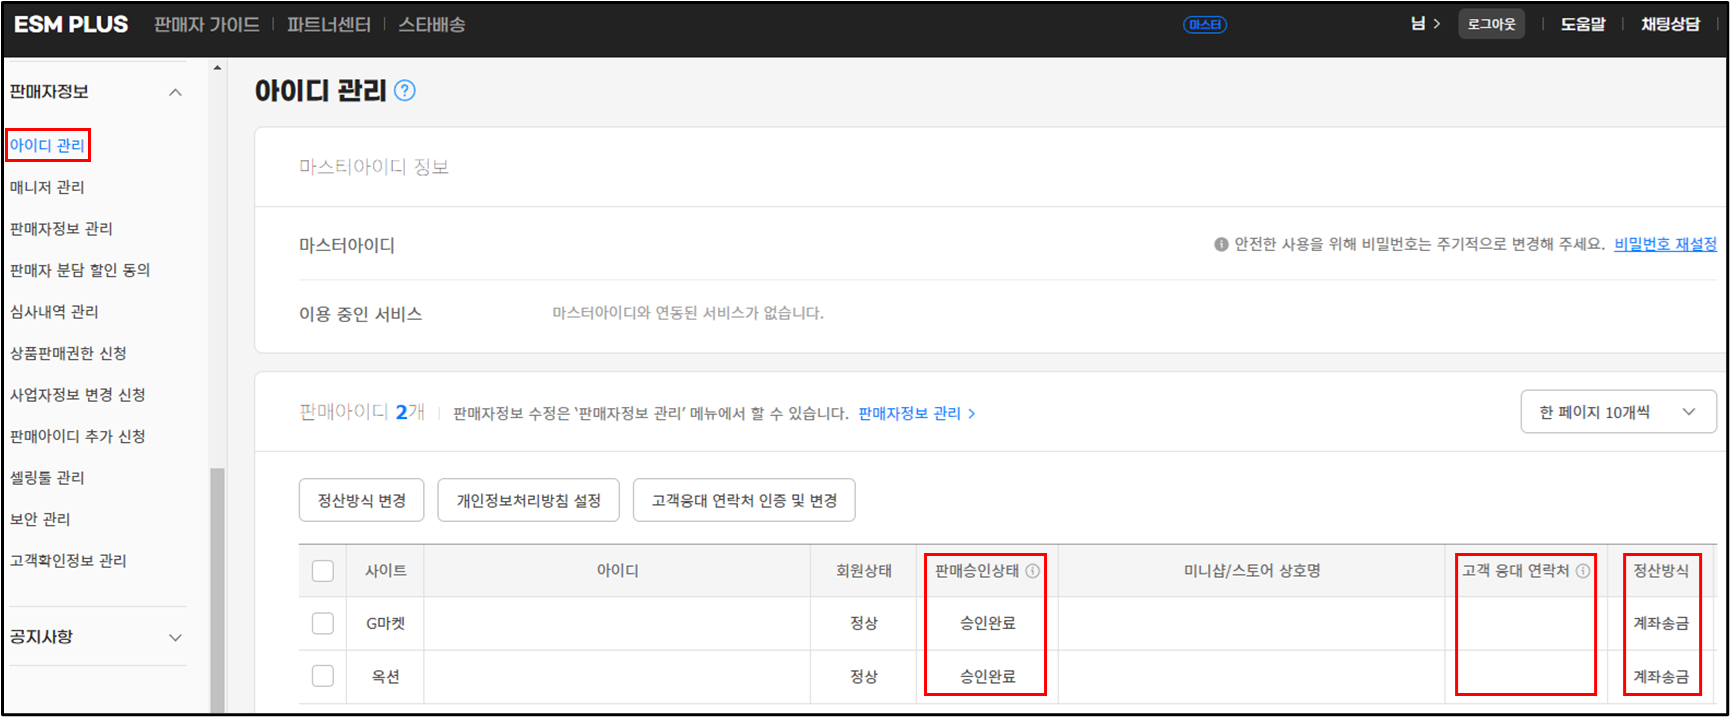Viewport: 1730px width, 717px height.
Task: Click the 정산방식 column header
Action: pyautogui.click(x=1661, y=571)
